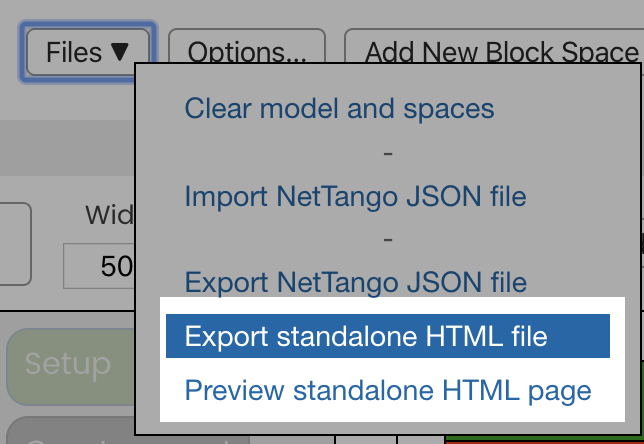Choose Export NetTango JSON file
The width and height of the screenshot is (644, 444).
[356, 282]
